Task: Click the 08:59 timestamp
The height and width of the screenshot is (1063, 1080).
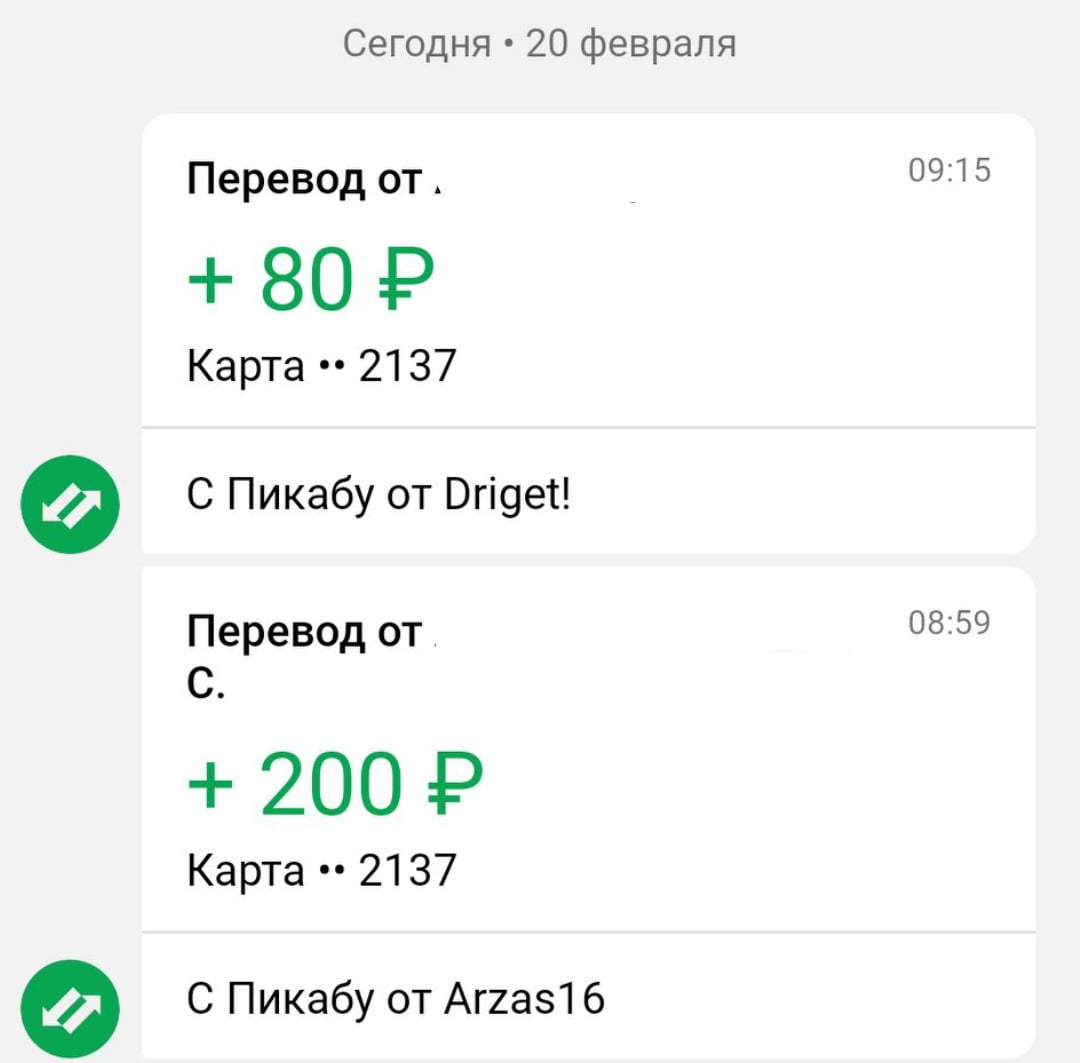Action: (x=949, y=623)
